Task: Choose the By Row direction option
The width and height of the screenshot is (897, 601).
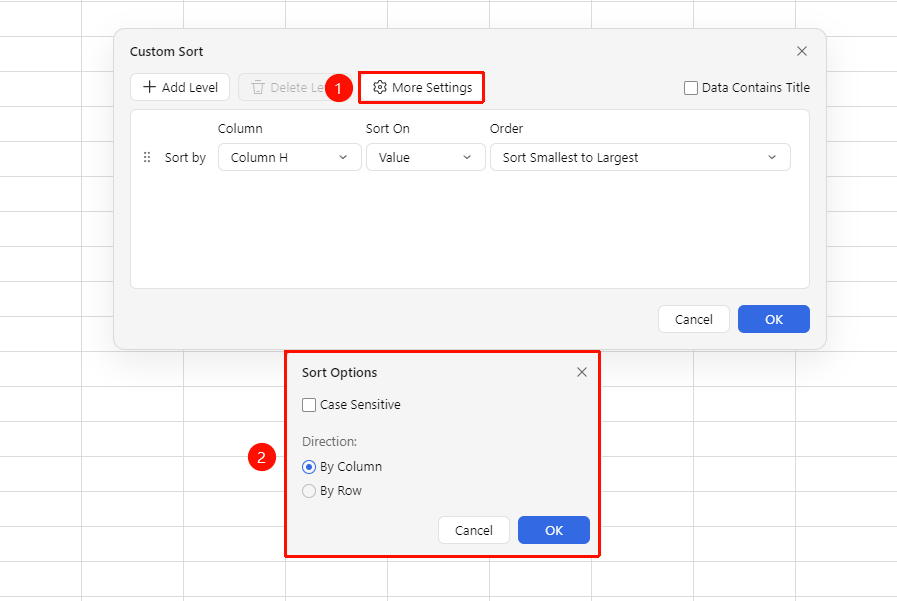Action: point(309,491)
